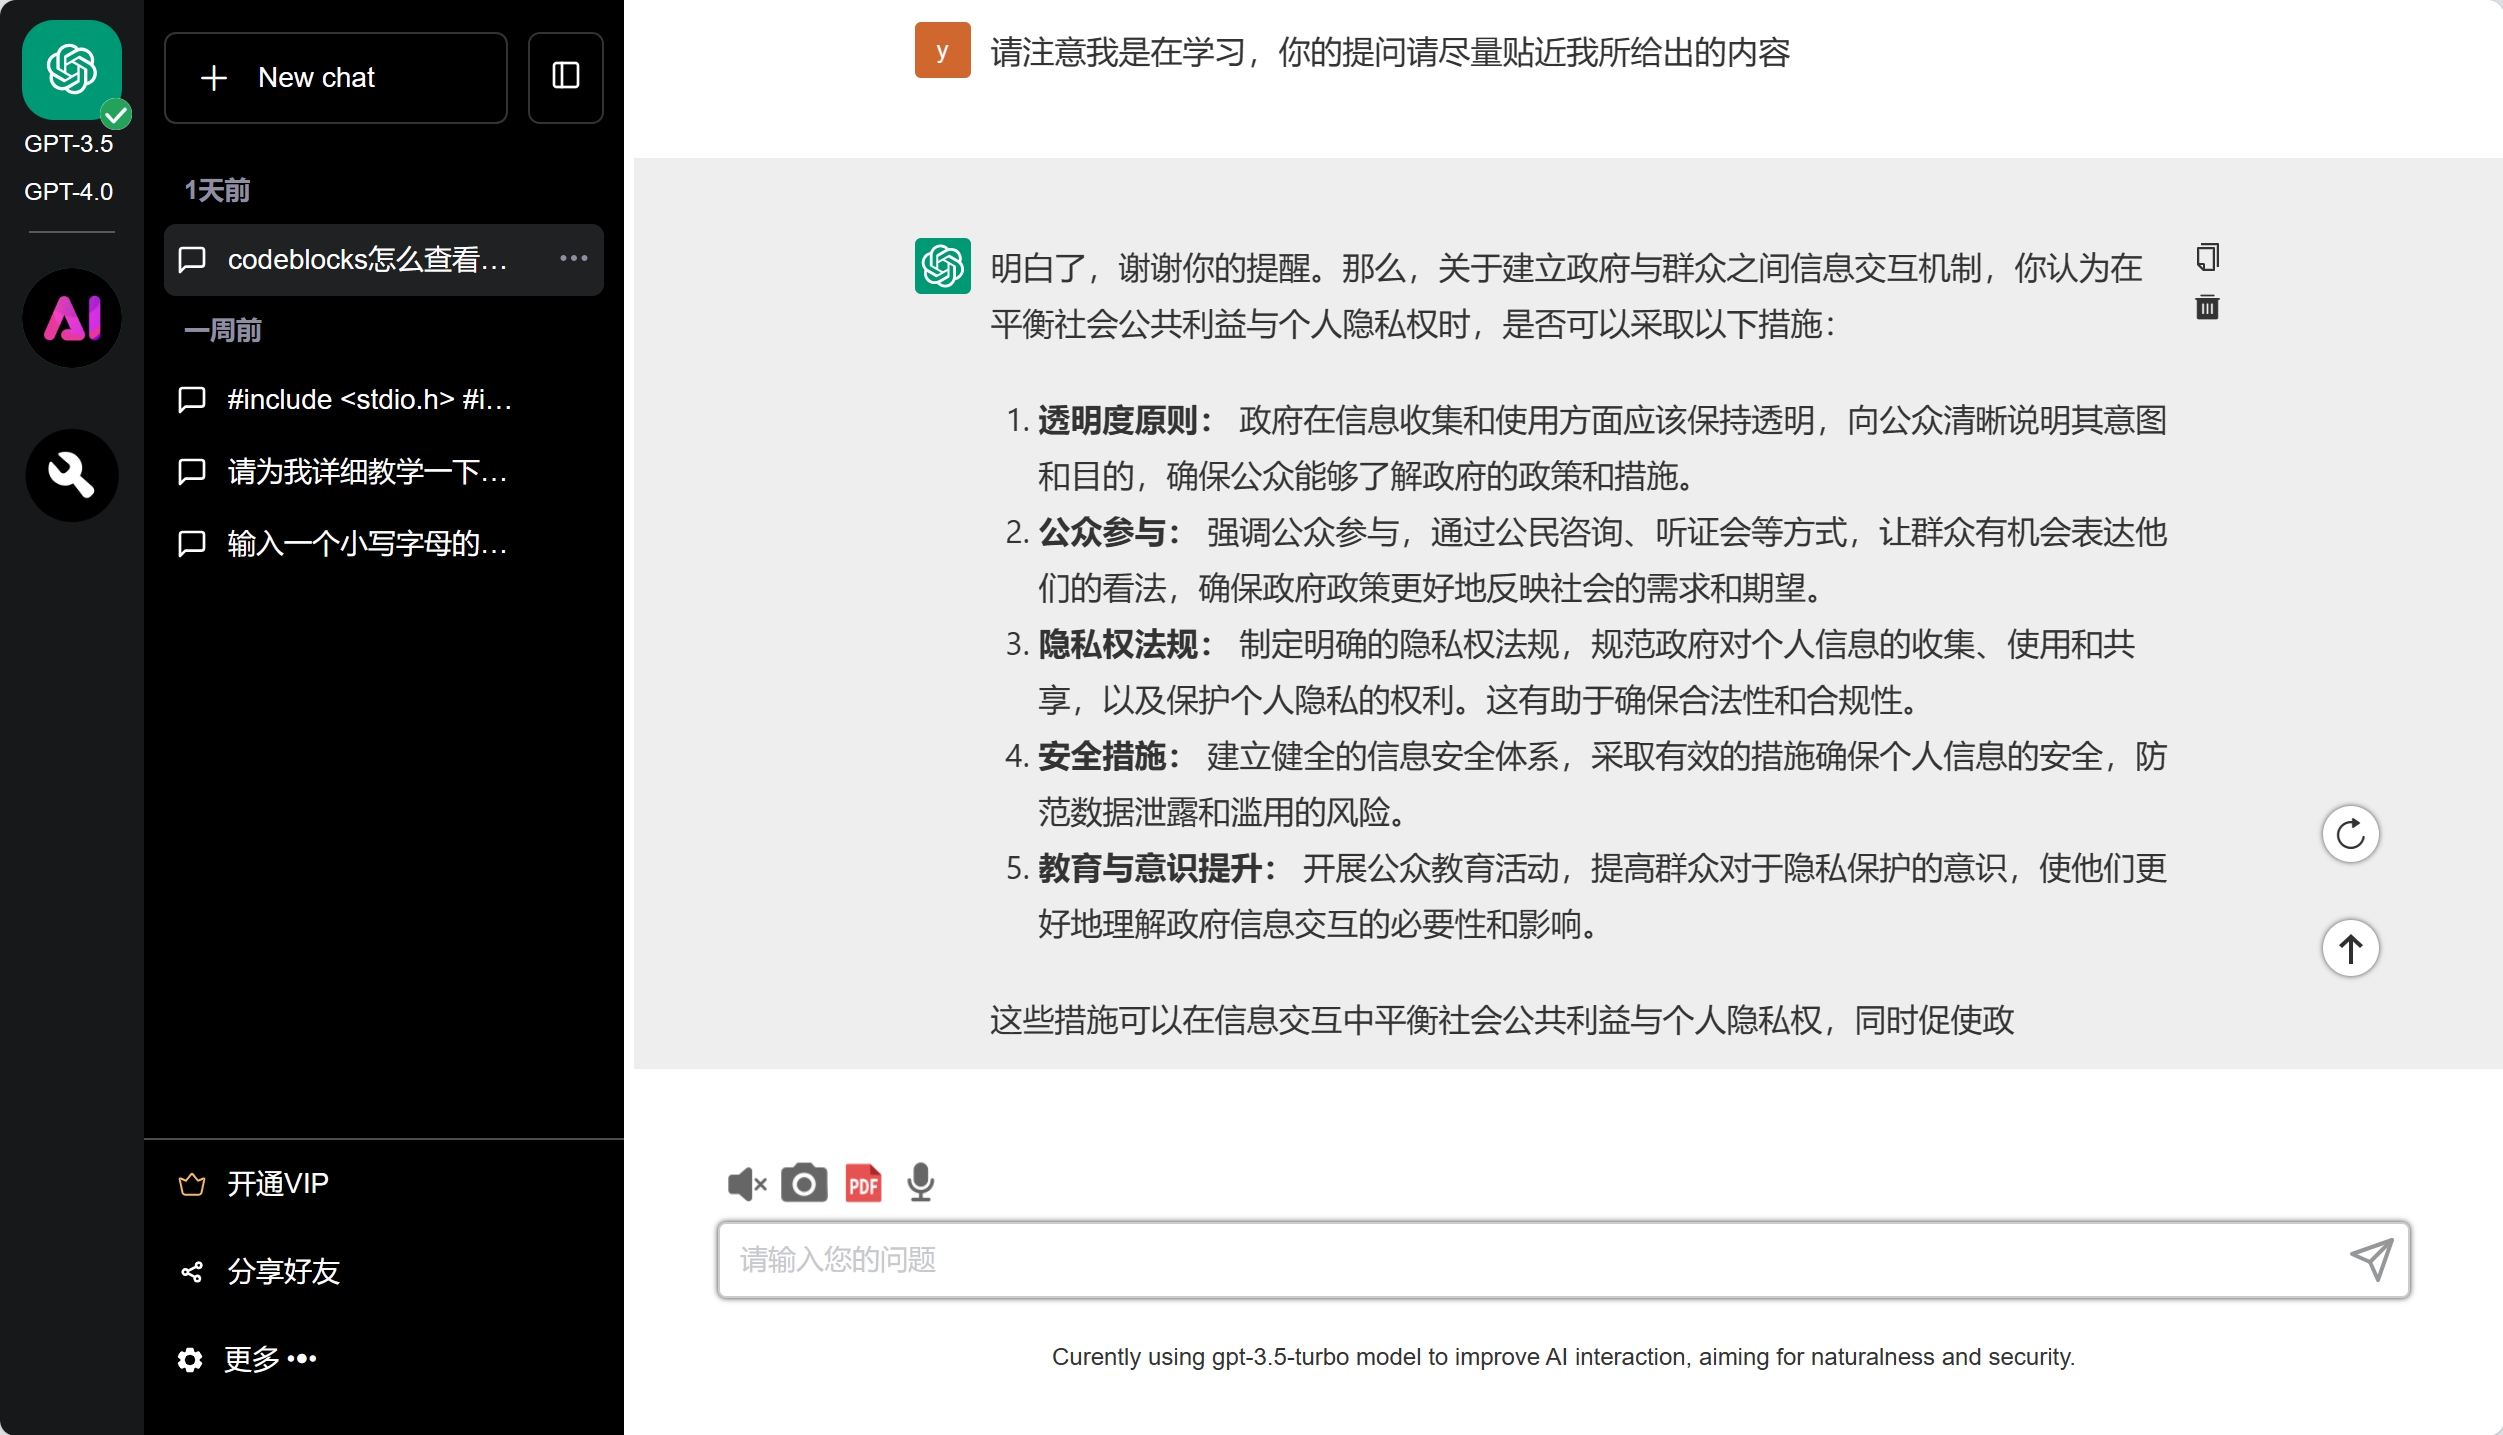Collapse the sidebar with panel toggle button
The width and height of the screenshot is (2503, 1435).
click(565, 77)
